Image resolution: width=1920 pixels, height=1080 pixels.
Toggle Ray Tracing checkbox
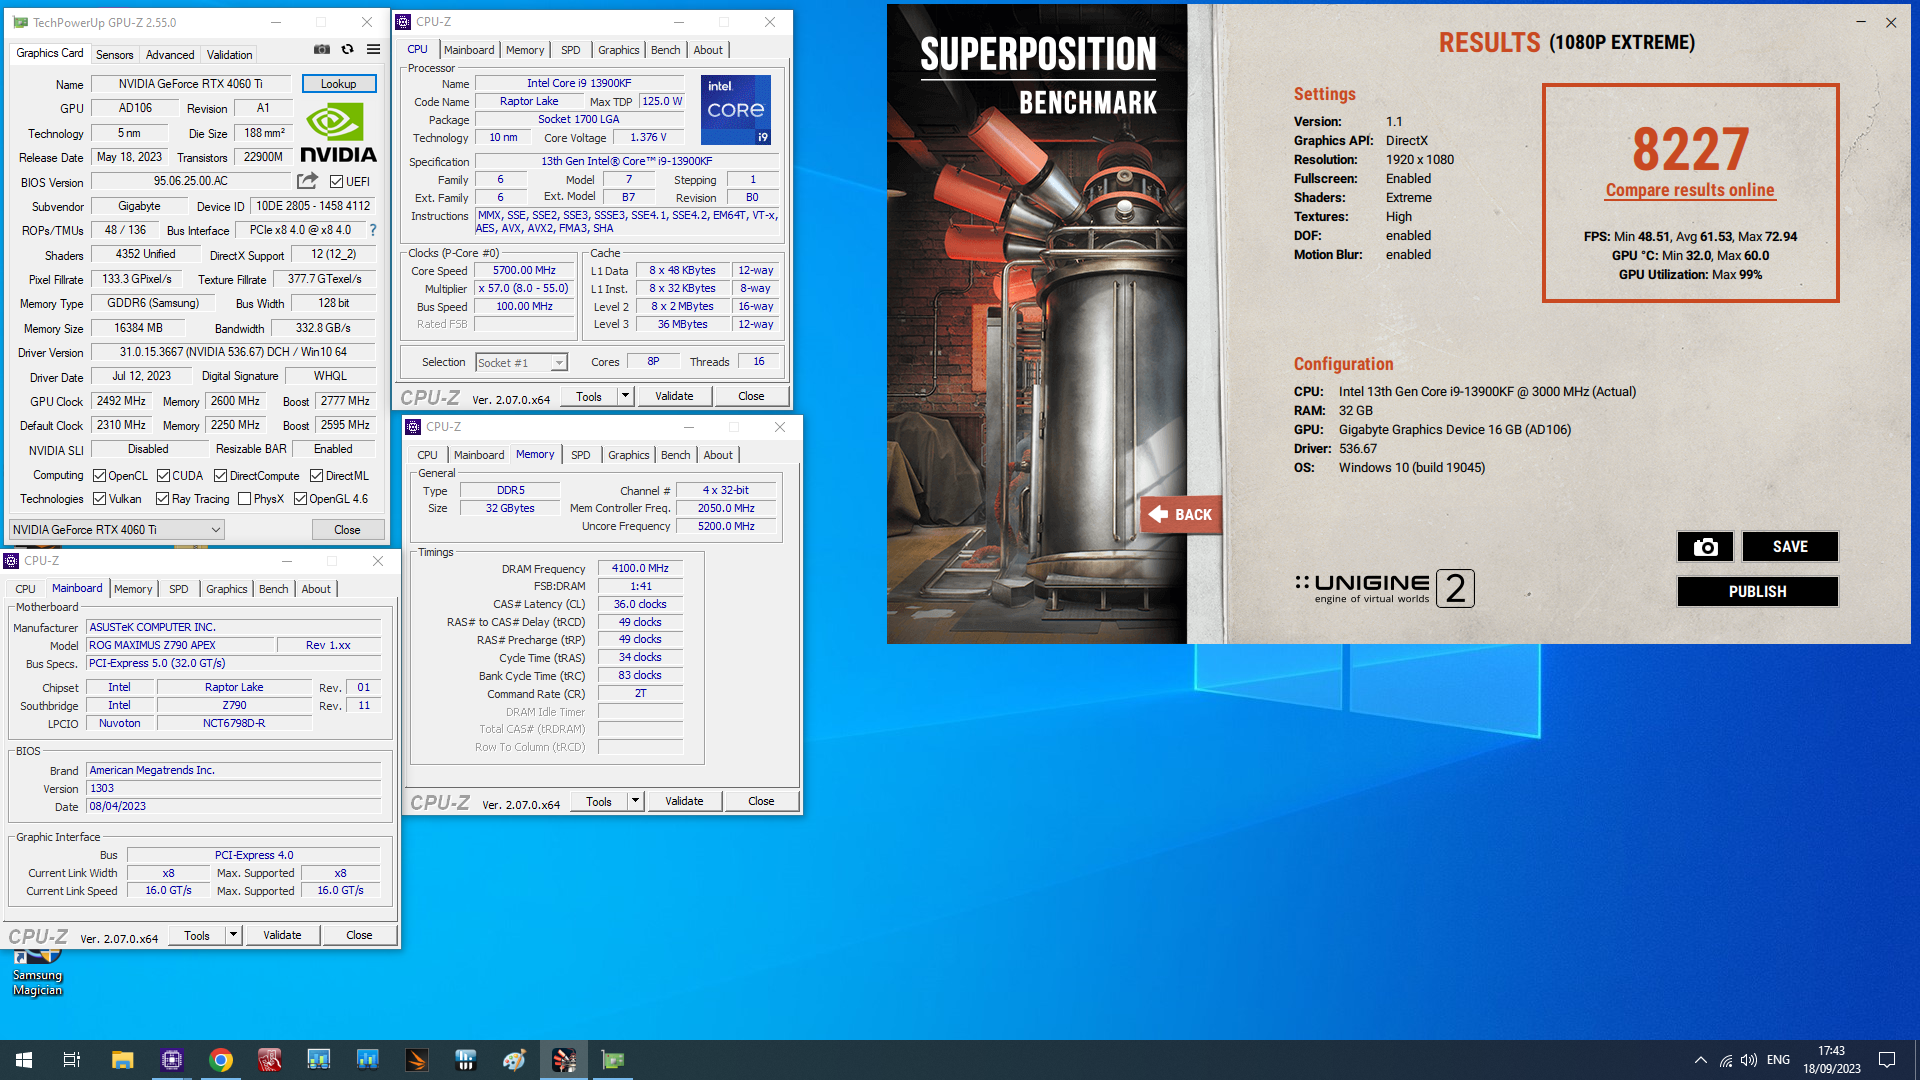pos(163,499)
